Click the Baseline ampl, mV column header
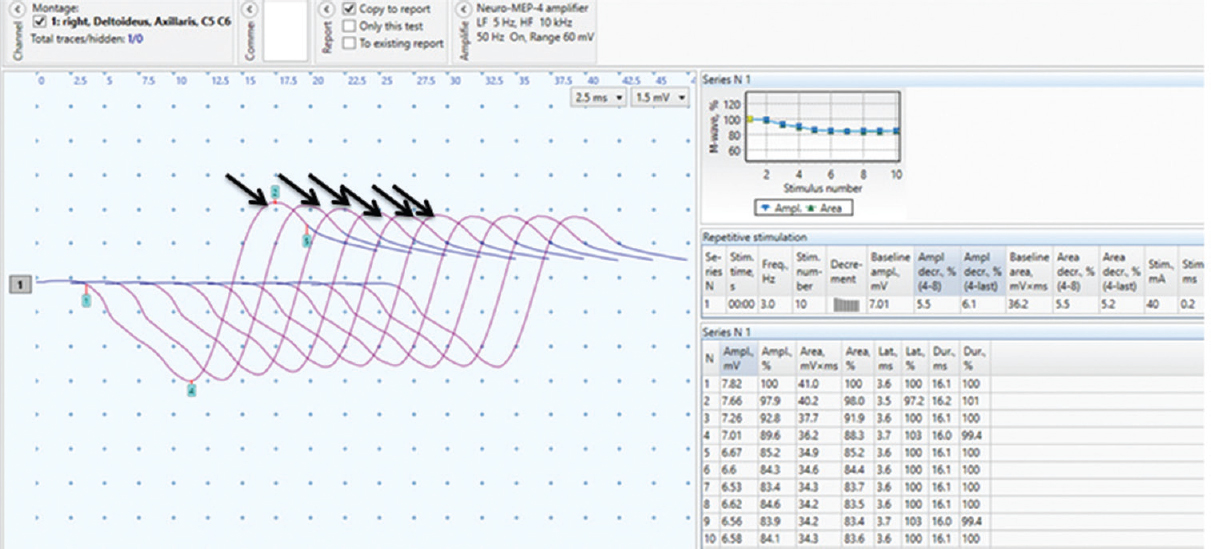The width and height of the screenshot is (1211, 549). point(890,269)
